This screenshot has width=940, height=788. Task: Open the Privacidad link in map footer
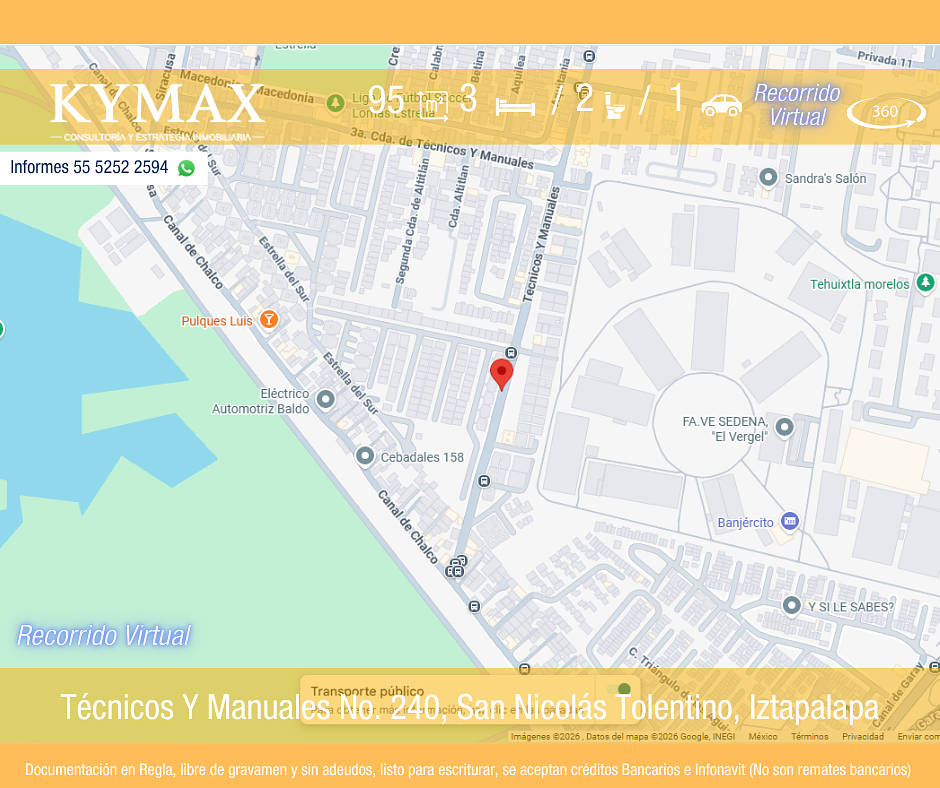point(863,736)
